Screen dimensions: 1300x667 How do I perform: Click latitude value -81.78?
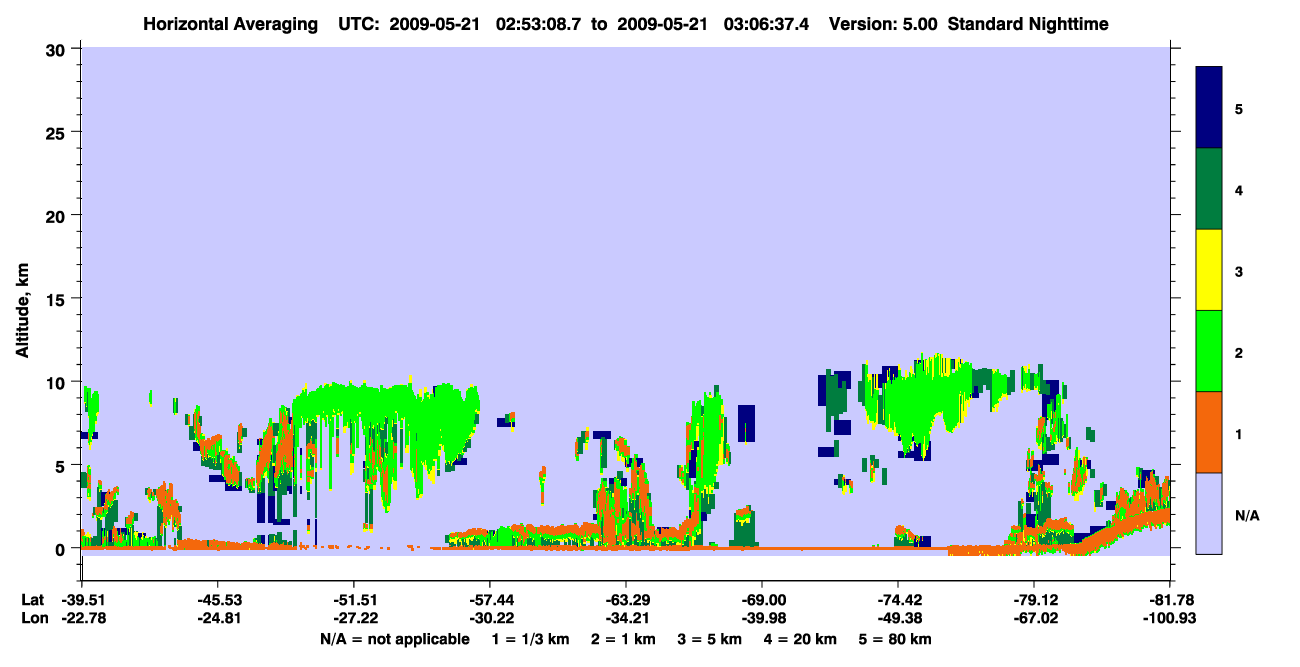(x=1169, y=600)
